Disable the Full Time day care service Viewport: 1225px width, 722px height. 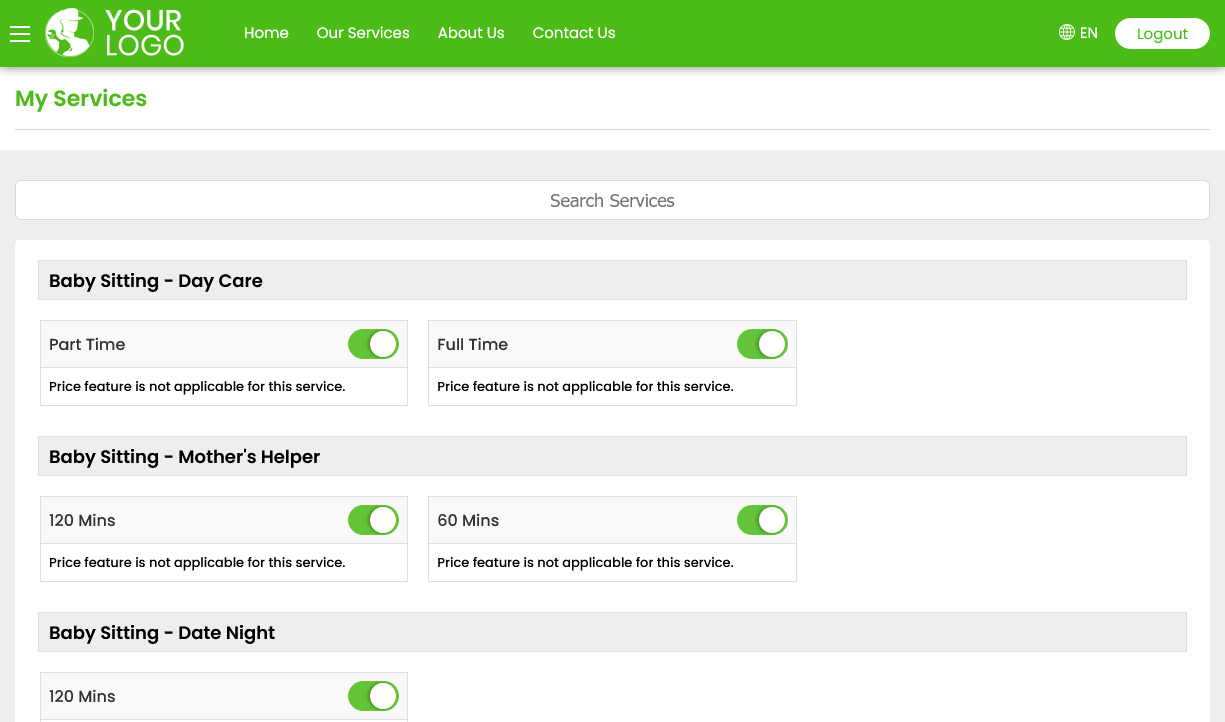pyautogui.click(x=762, y=343)
